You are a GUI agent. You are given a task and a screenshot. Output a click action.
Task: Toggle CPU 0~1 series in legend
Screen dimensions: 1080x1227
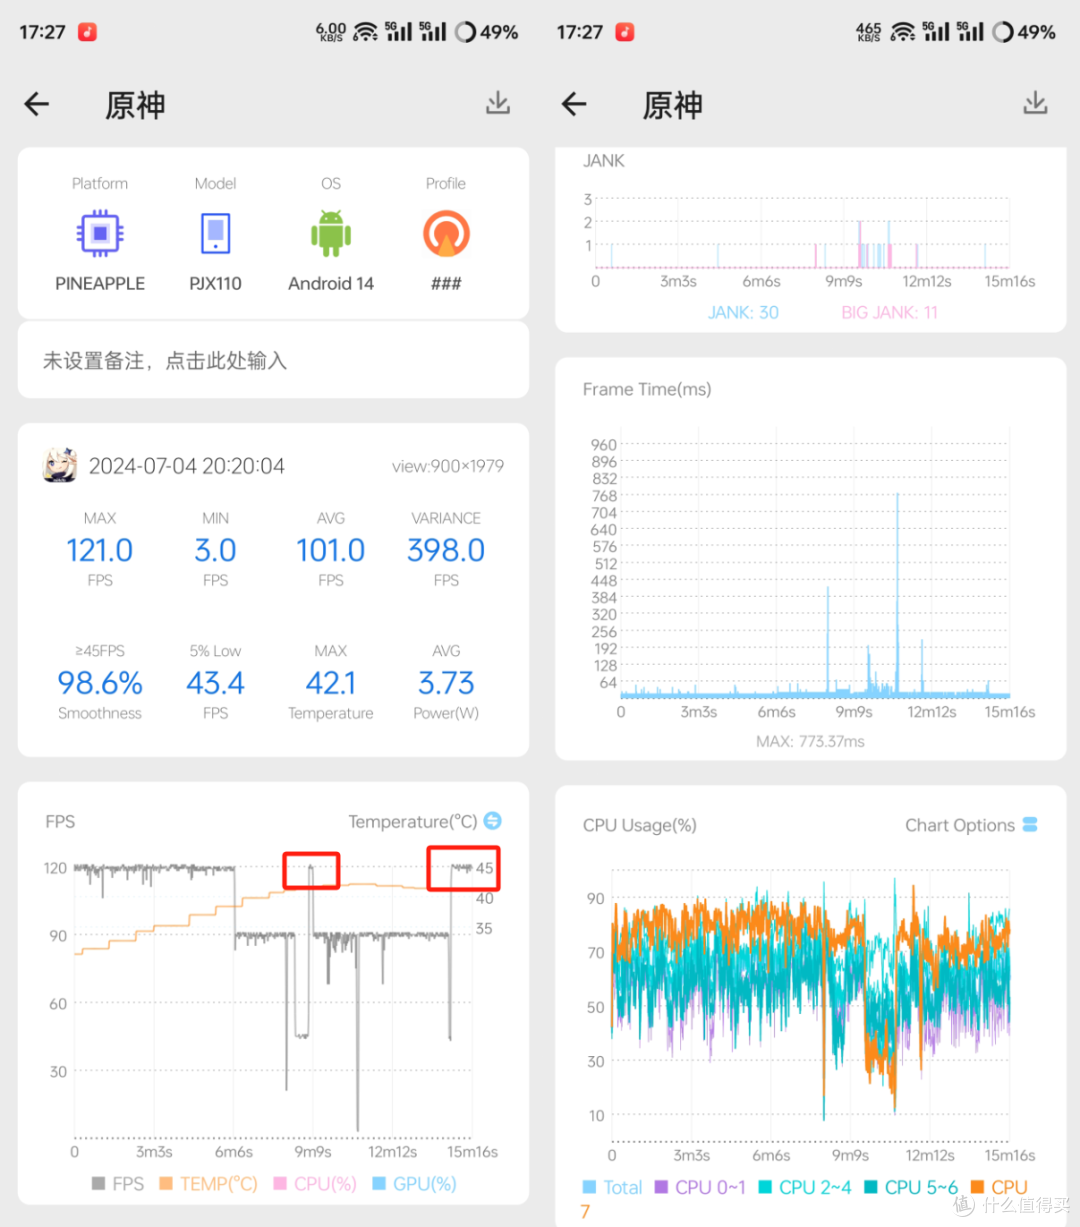click(700, 1188)
